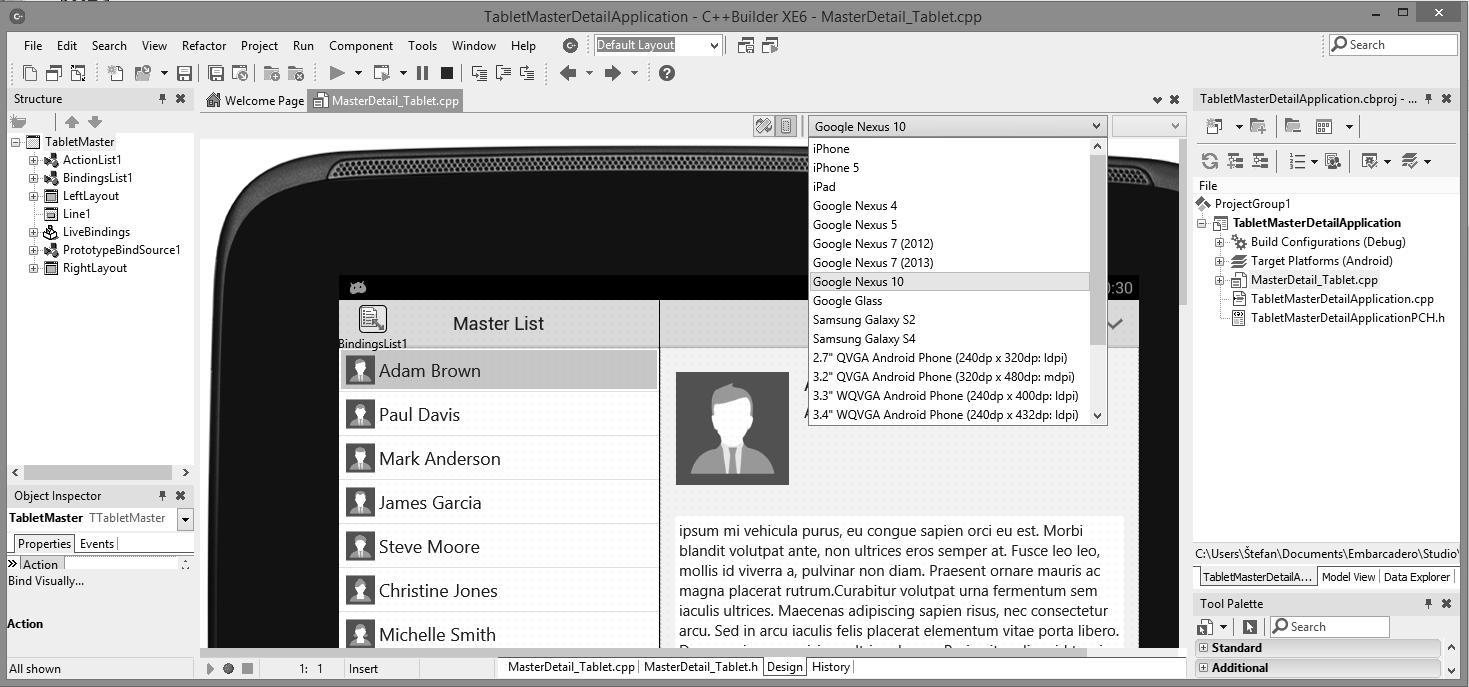This screenshot has width=1469, height=687.
Task: Click the Step Over debug icon
Action: [x=503, y=73]
